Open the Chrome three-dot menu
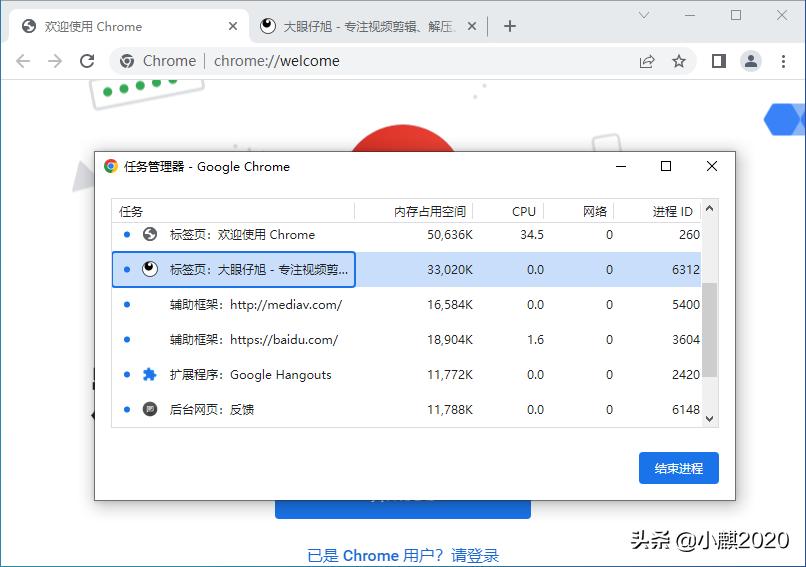 [783, 61]
